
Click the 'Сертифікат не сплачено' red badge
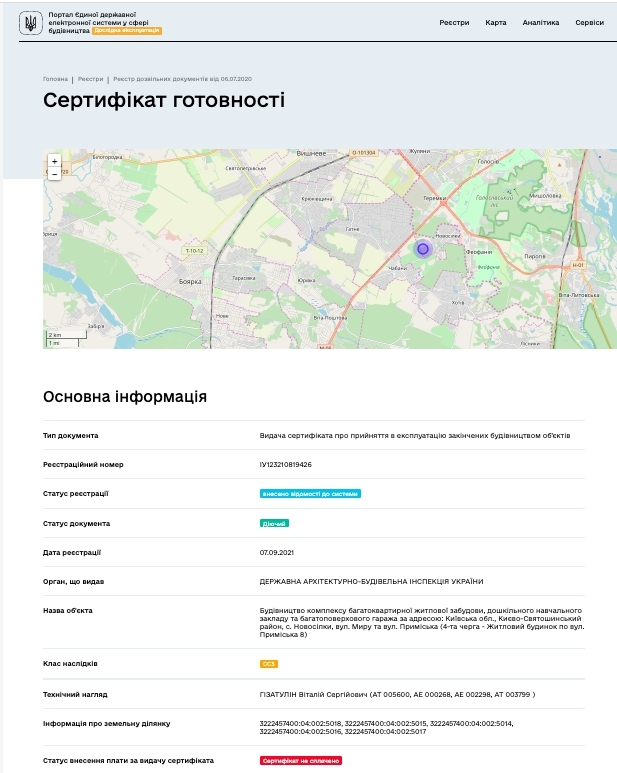[301, 761]
